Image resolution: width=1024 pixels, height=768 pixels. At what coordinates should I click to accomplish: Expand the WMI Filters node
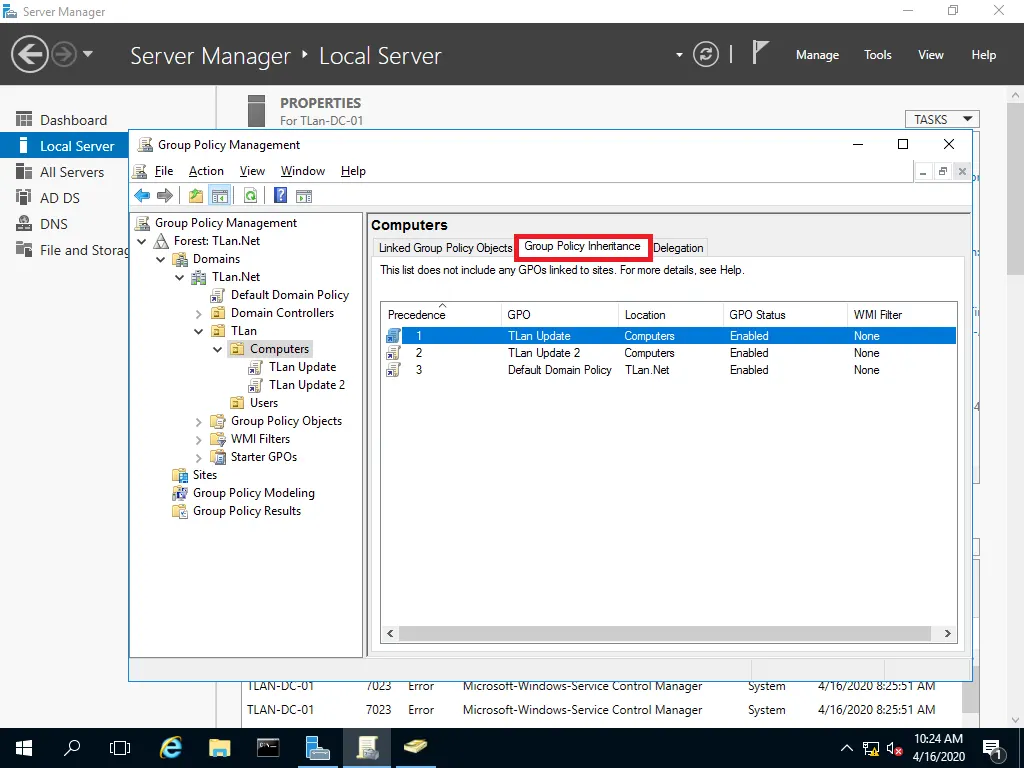(199, 440)
